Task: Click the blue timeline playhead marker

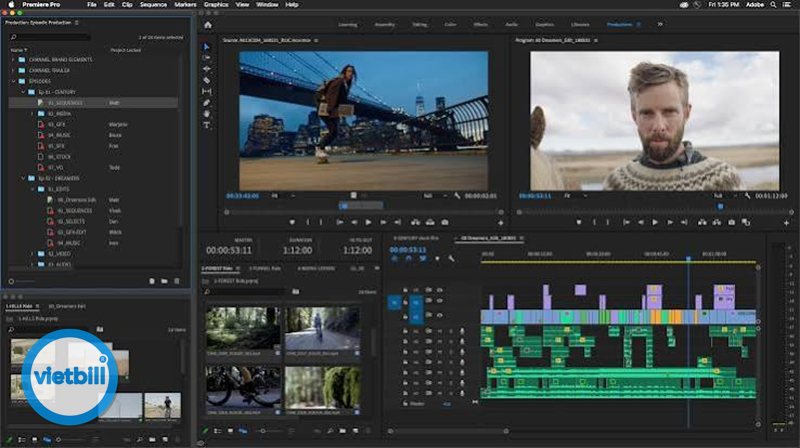Action: [688, 260]
